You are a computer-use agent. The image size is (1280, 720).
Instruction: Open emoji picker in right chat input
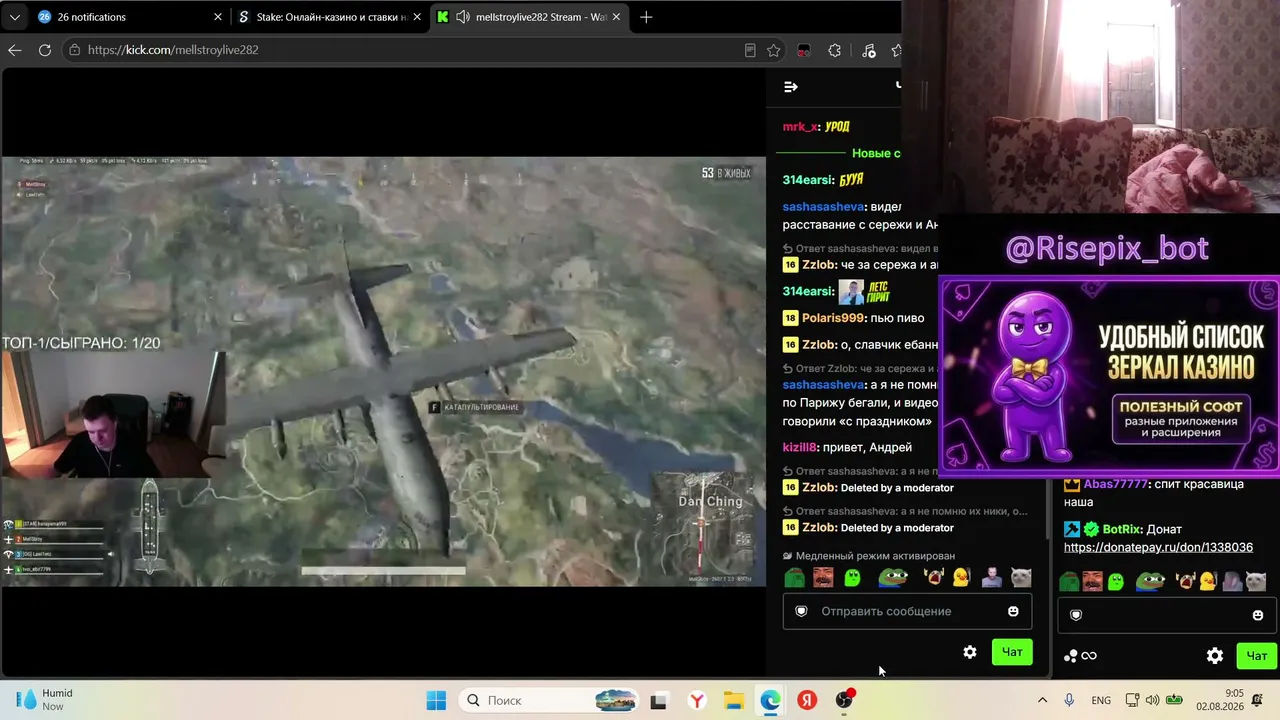tap(1258, 615)
